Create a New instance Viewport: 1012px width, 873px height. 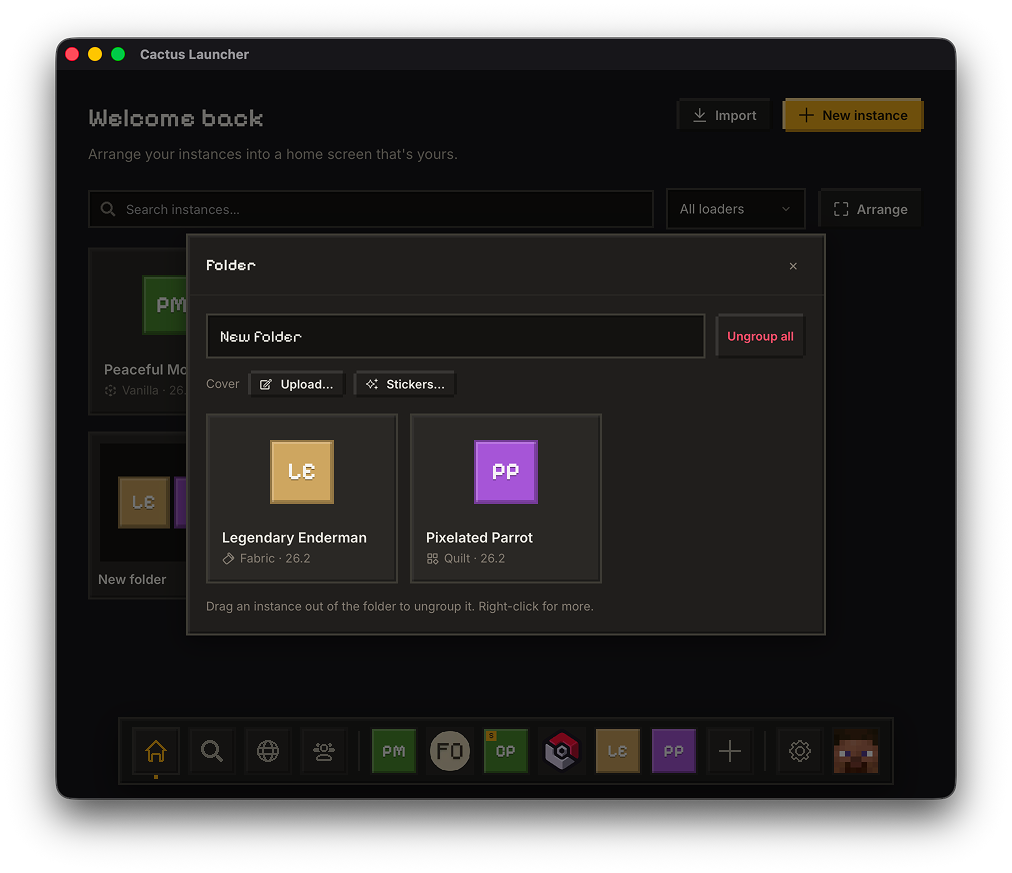(853, 115)
